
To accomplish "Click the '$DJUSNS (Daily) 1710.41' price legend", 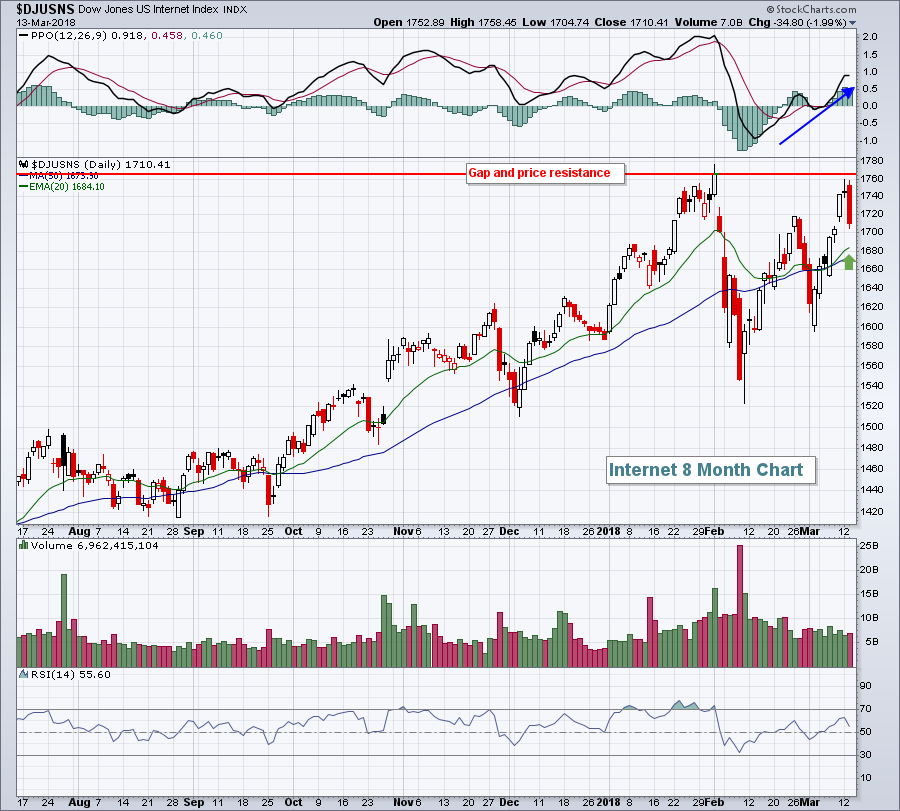I will pyautogui.click(x=100, y=164).
